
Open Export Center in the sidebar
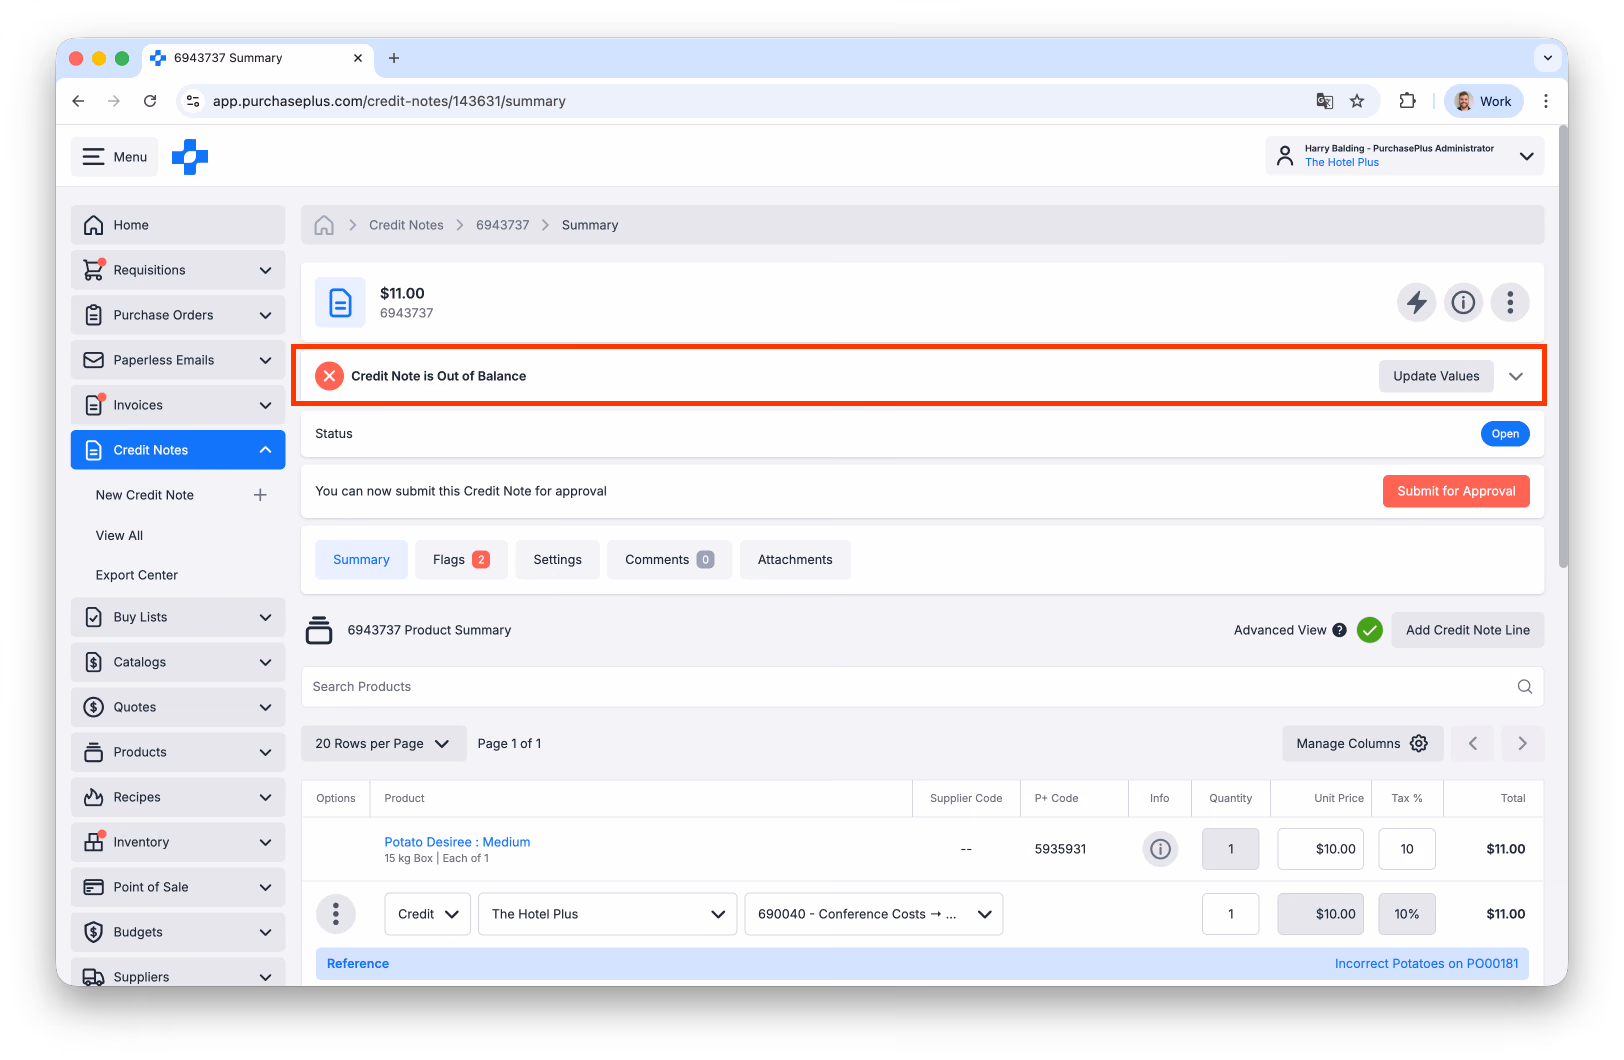137,575
